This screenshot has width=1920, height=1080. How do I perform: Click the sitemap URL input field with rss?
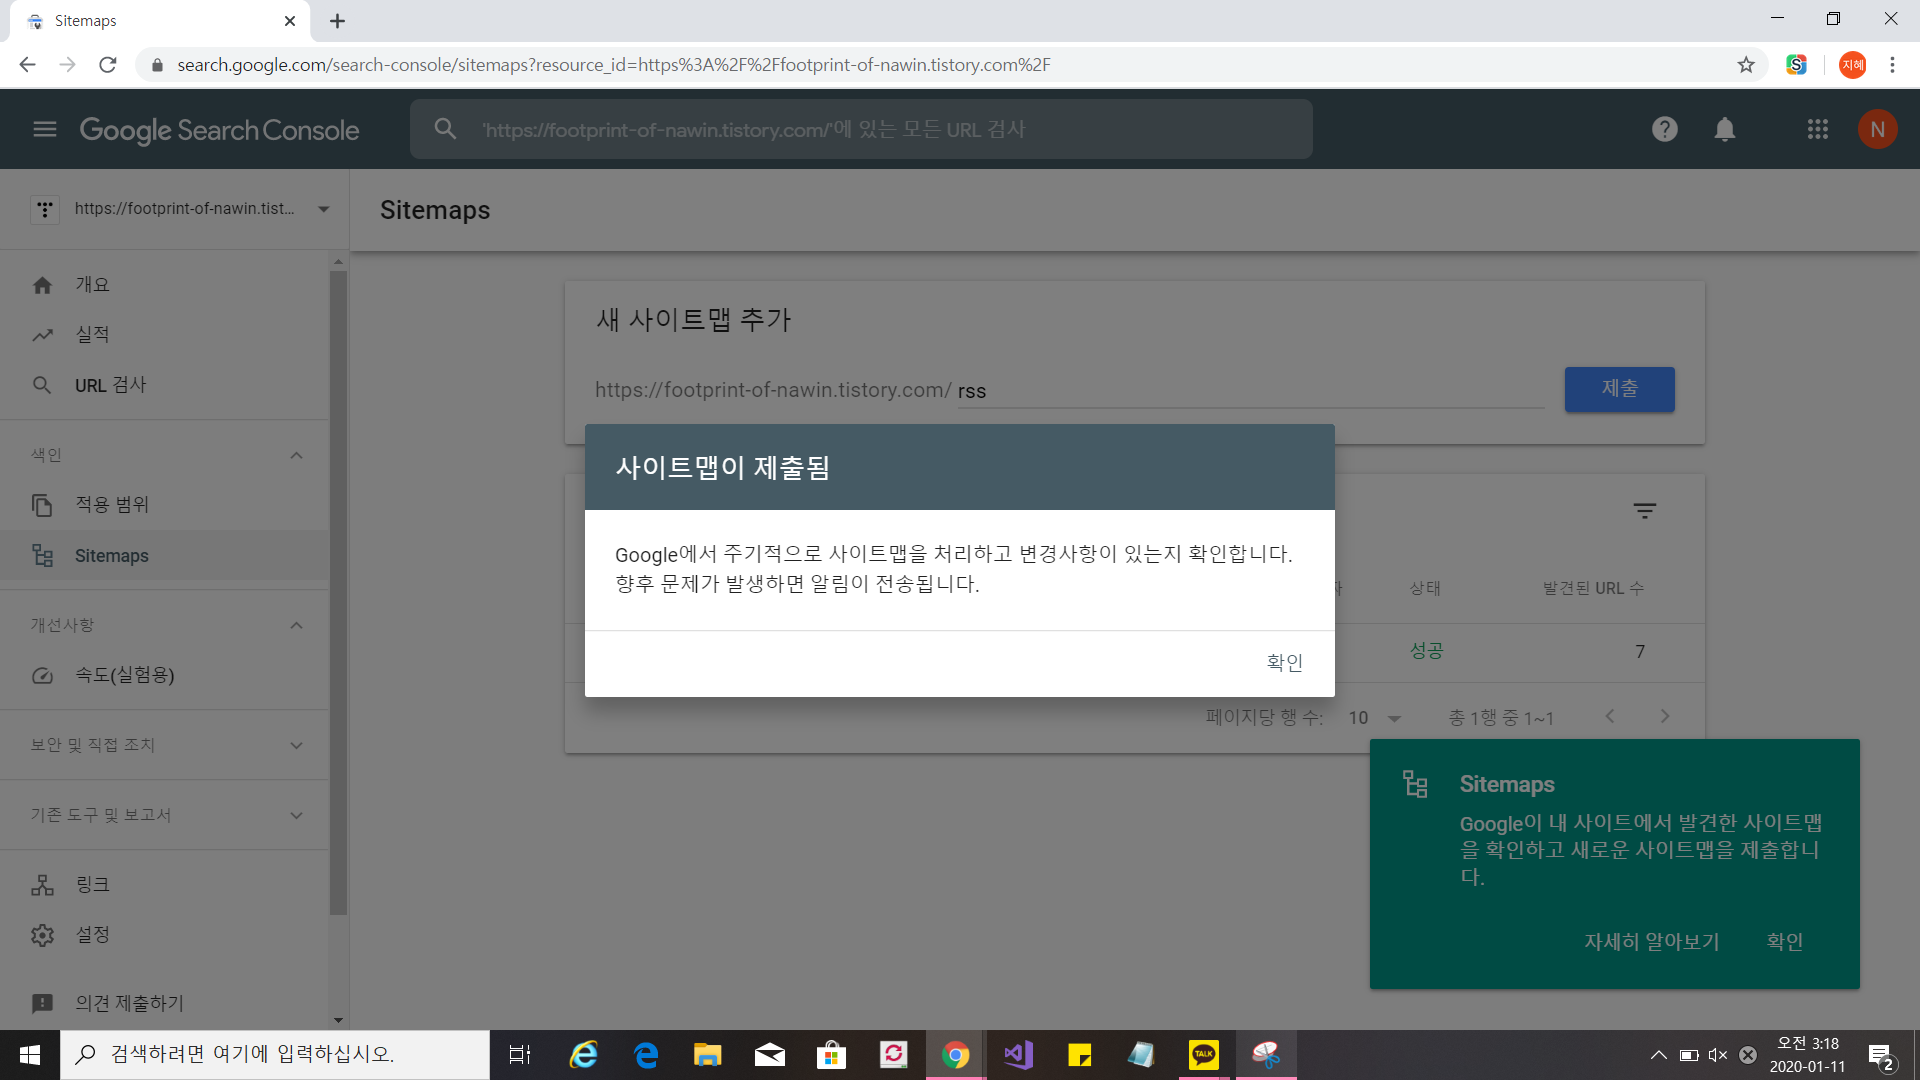[1250, 391]
